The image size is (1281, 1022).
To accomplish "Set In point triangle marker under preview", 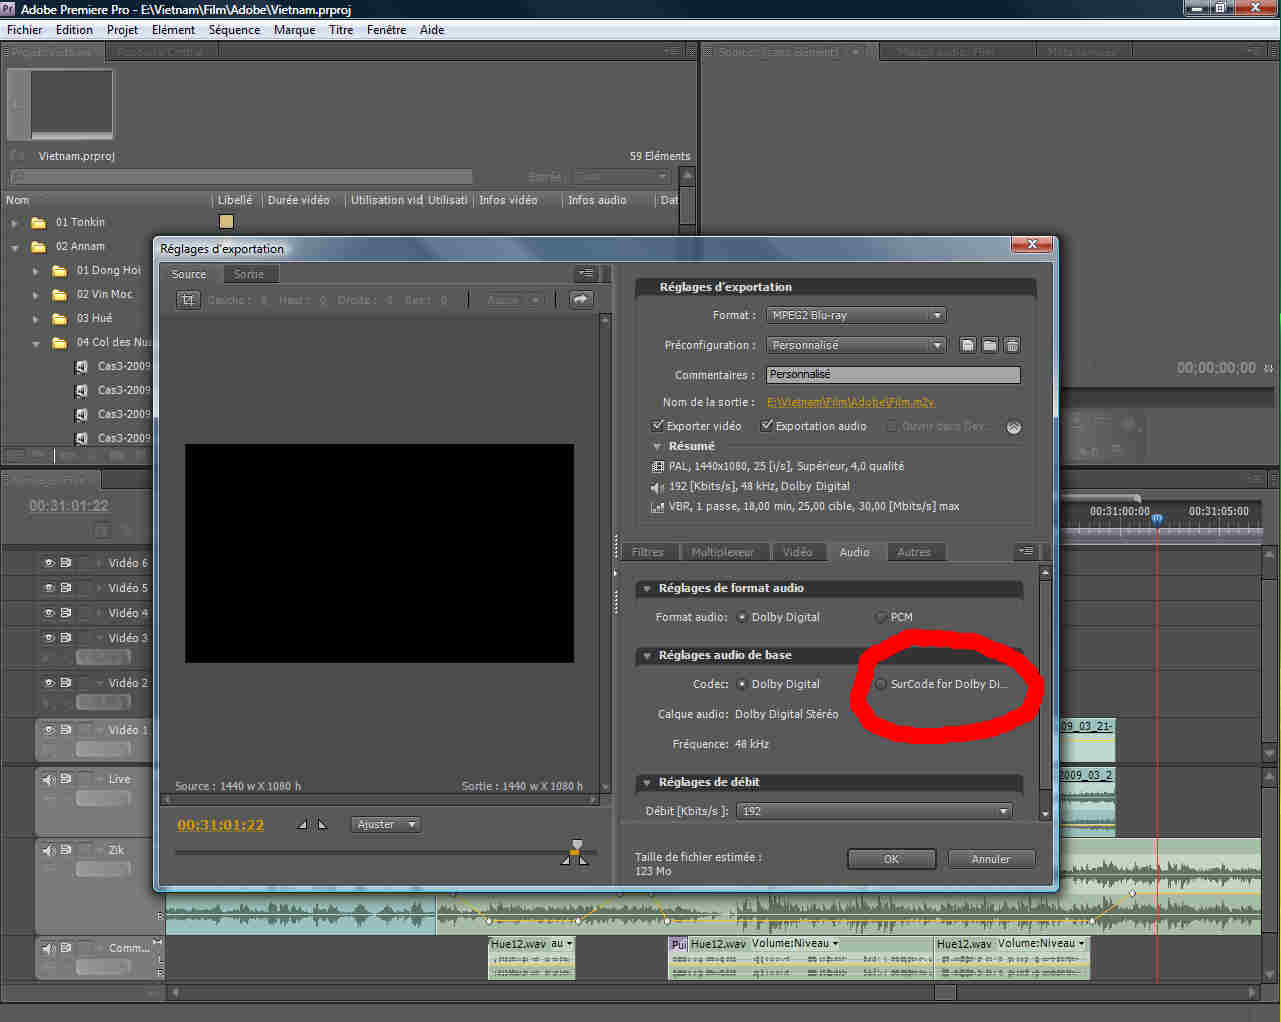I will (x=303, y=825).
